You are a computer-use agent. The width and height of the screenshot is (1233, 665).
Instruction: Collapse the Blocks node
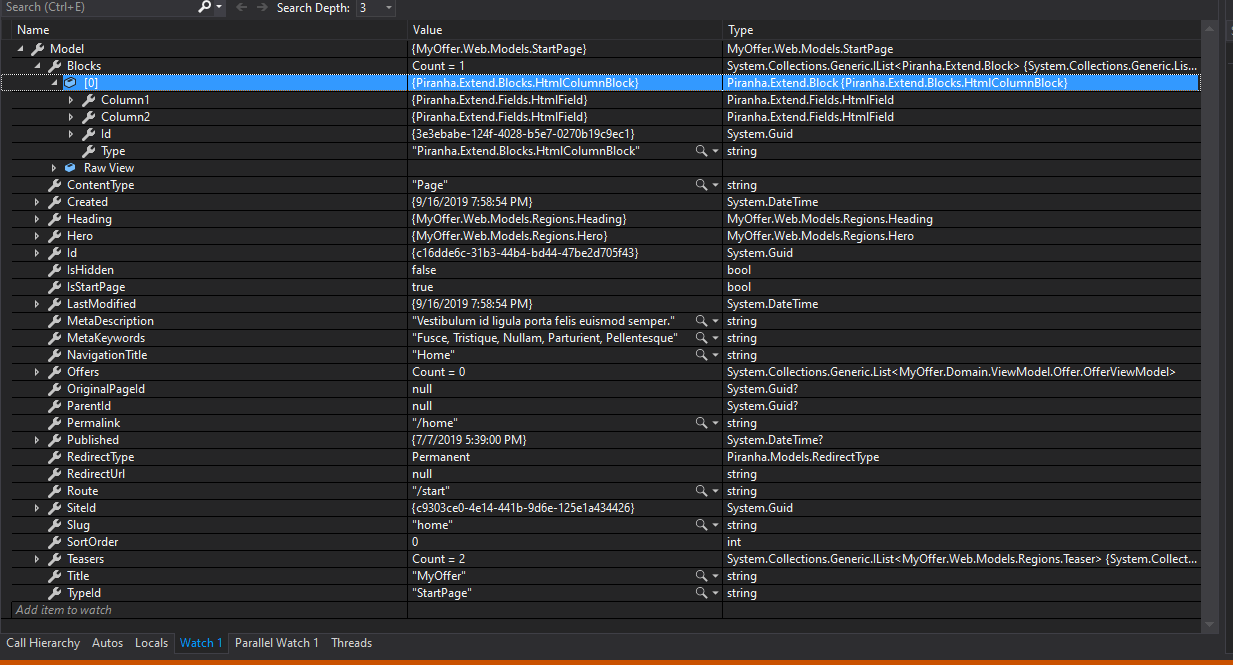coord(37,65)
